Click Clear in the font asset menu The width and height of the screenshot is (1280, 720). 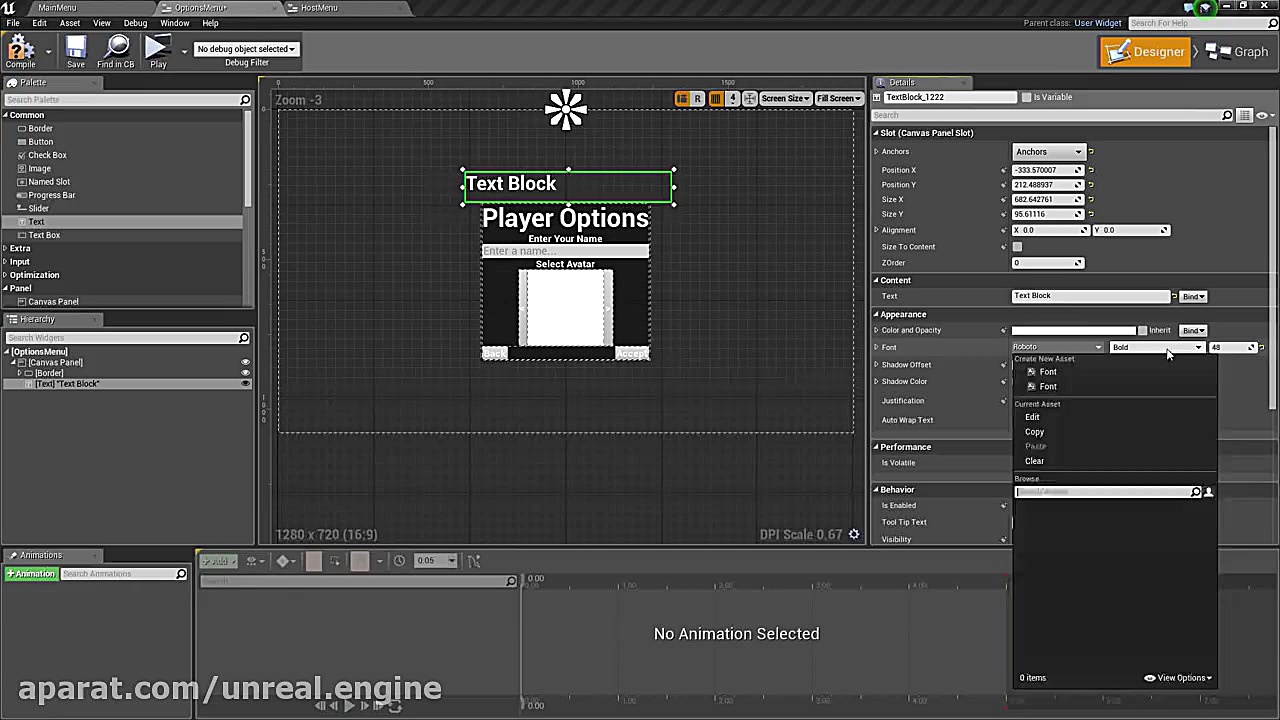[1034, 461]
